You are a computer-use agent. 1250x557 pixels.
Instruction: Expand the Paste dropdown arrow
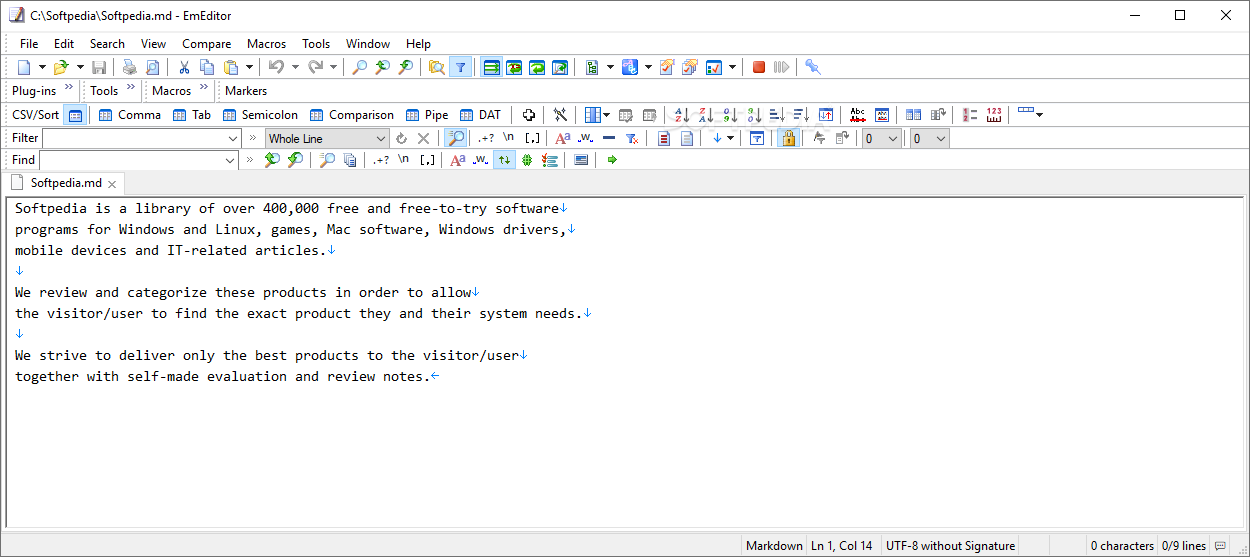(249, 67)
